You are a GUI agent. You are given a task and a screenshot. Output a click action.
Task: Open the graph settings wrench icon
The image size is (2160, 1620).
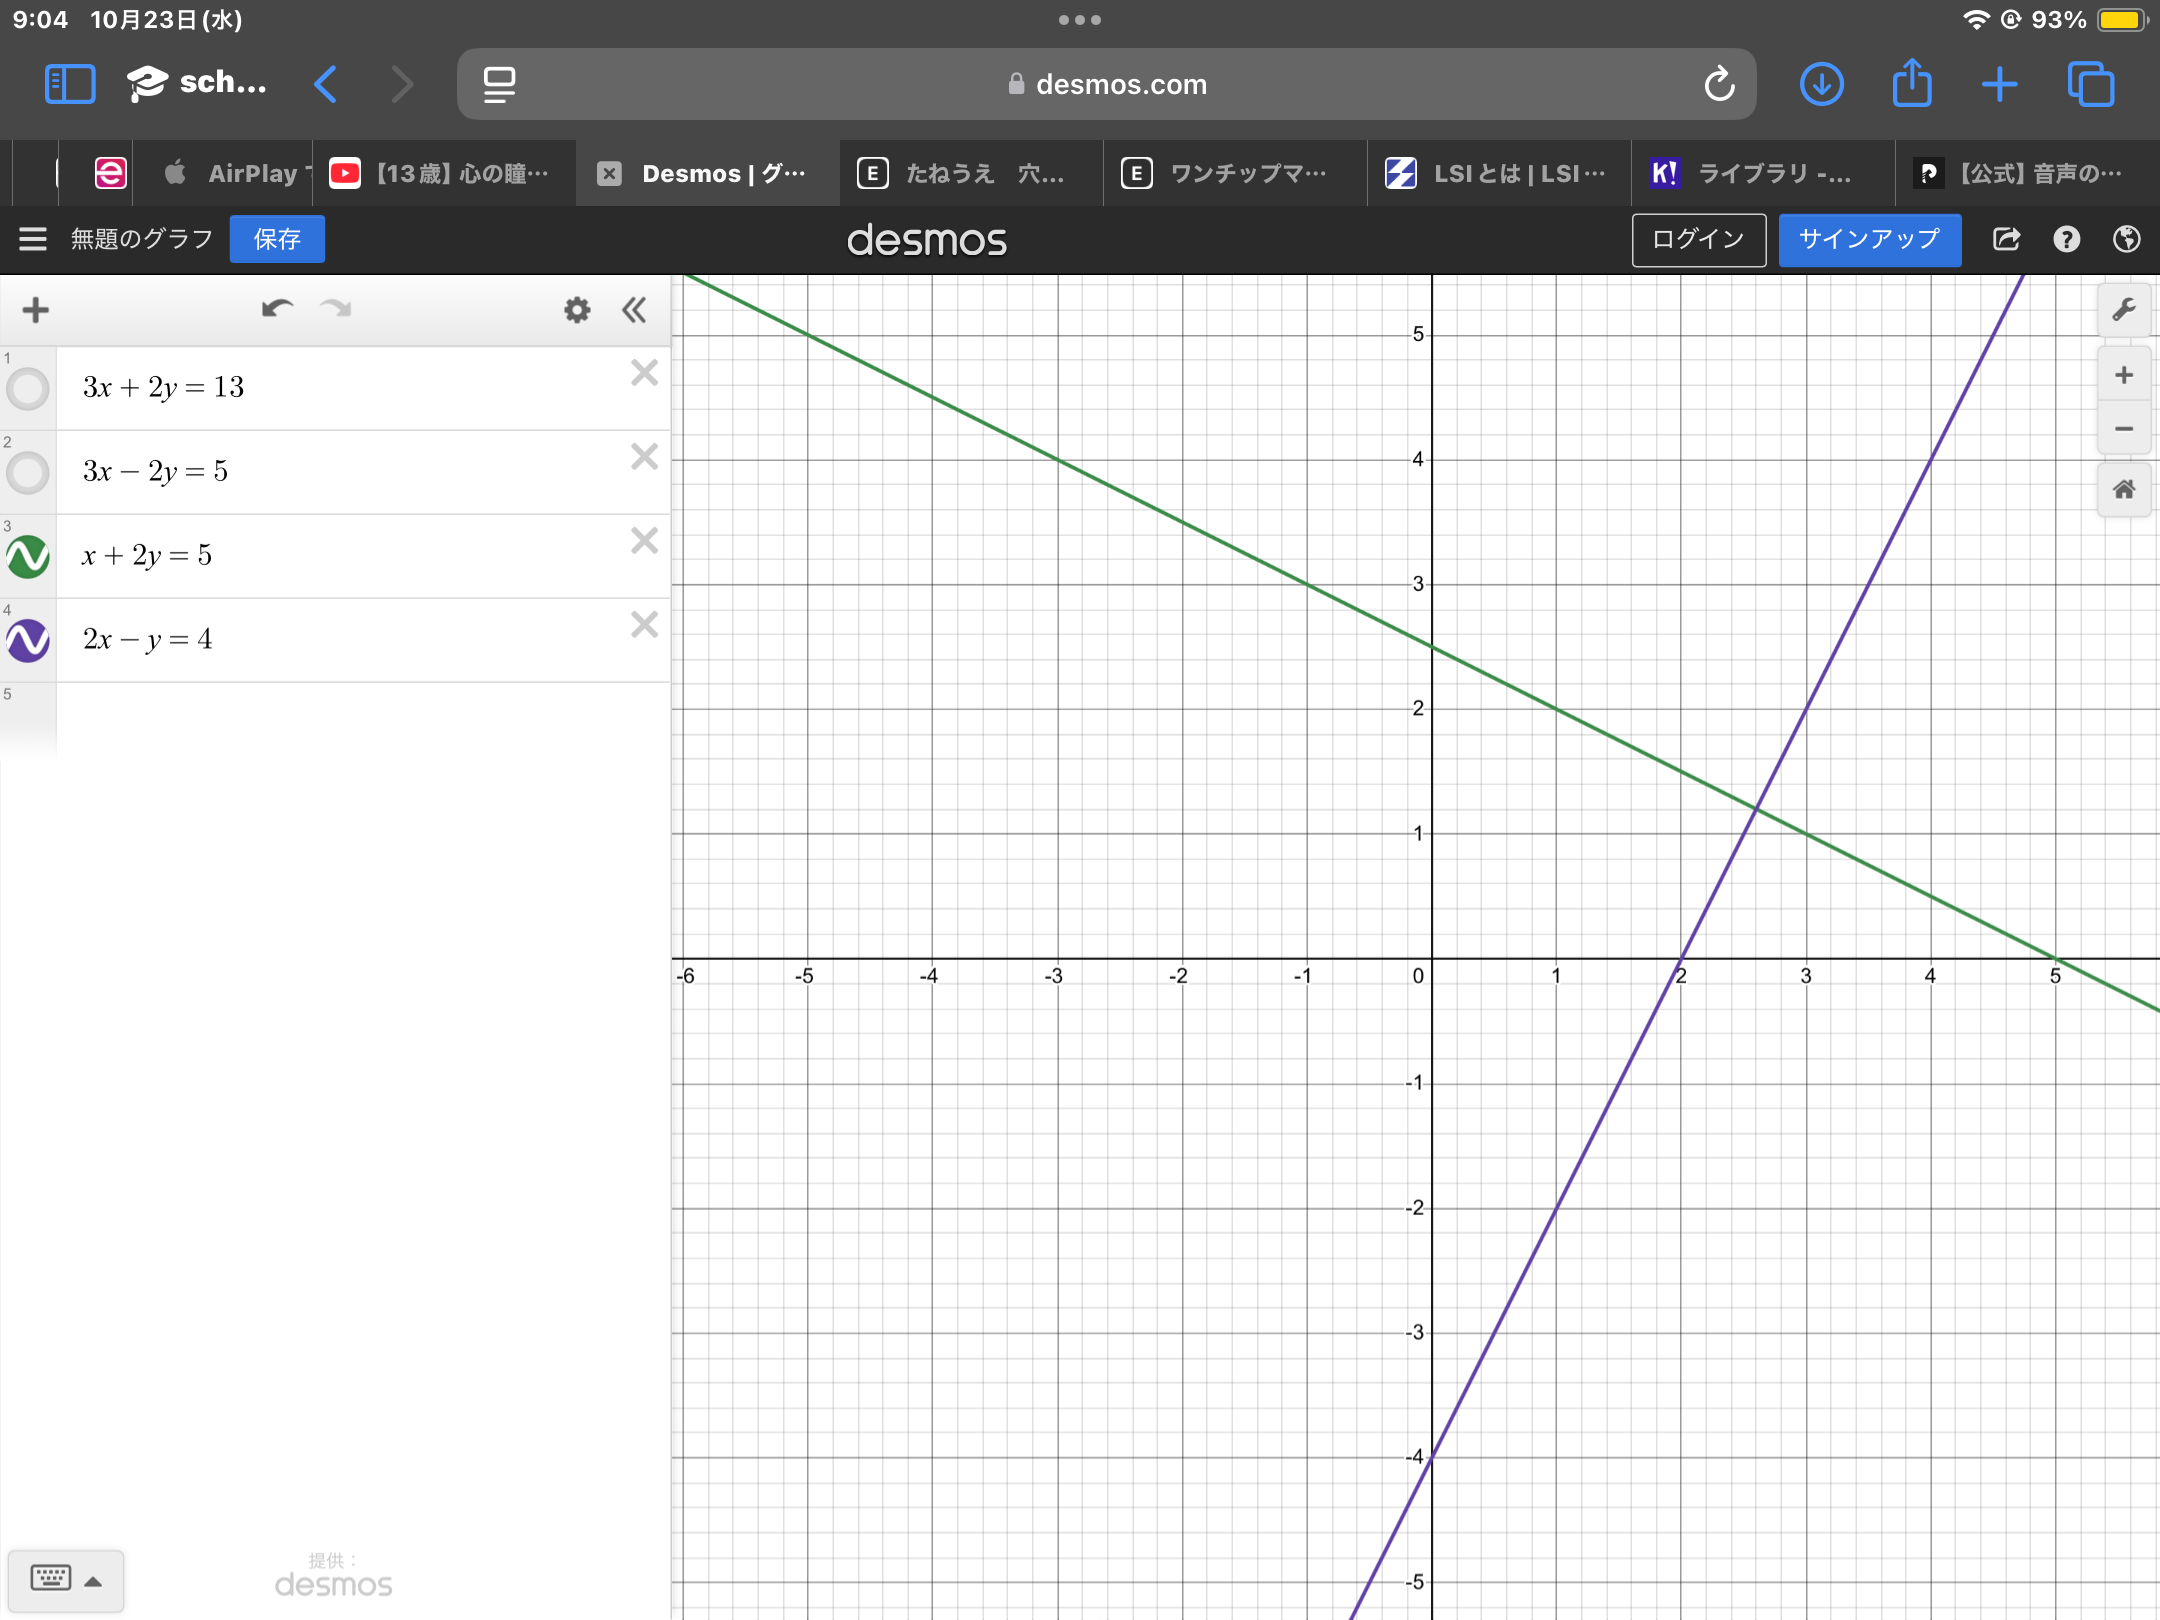point(2123,310)
